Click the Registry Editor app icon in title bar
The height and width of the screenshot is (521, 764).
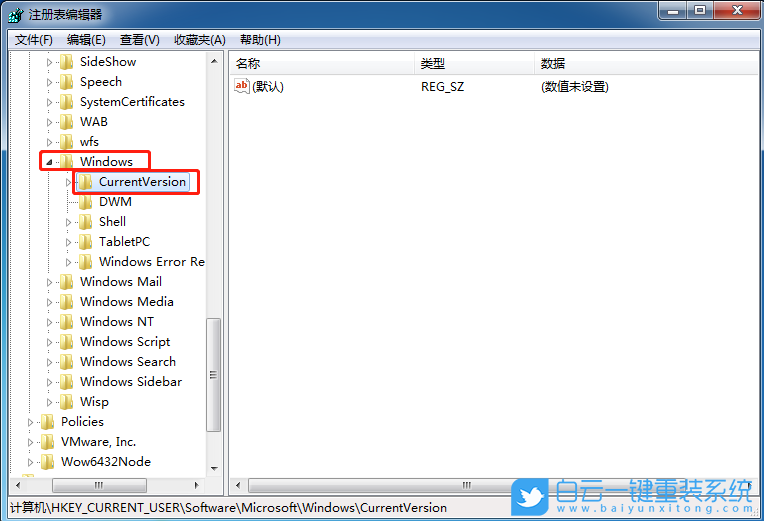click(15, 14)
